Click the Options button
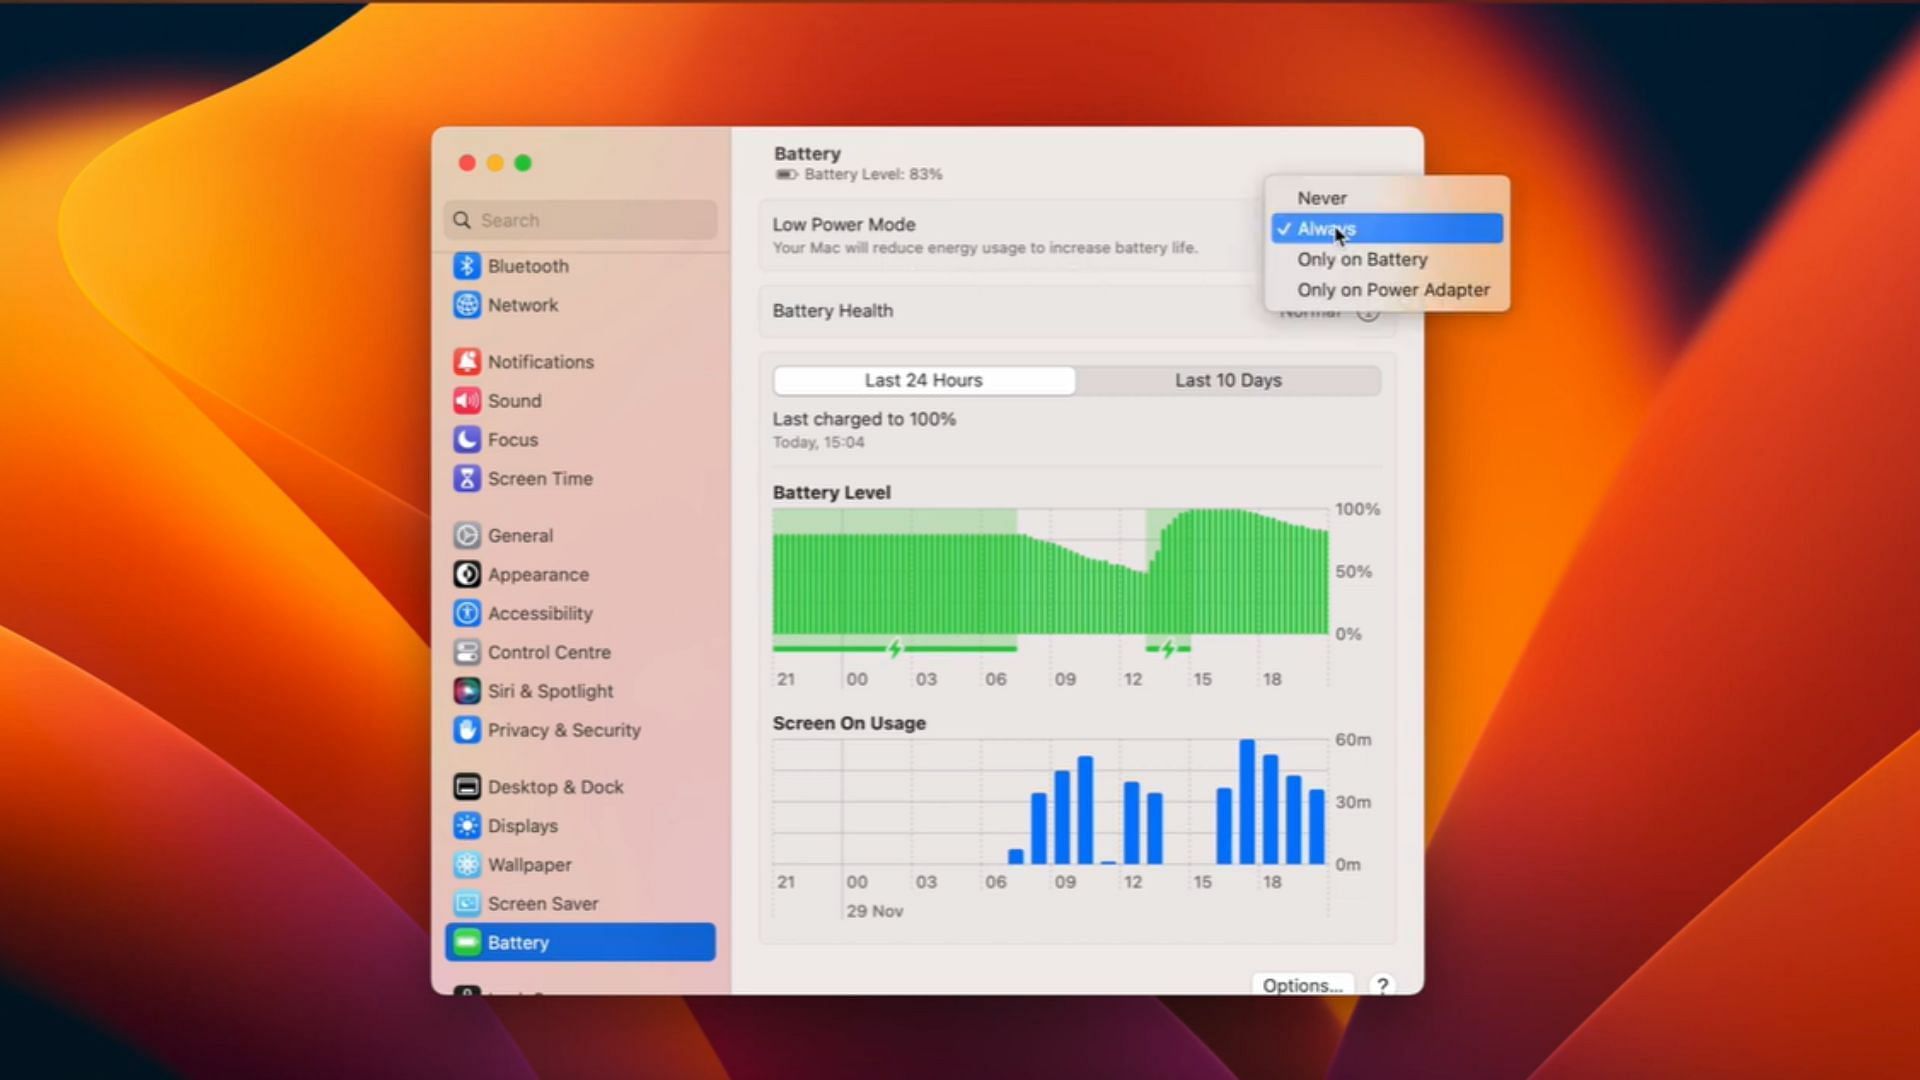The height and width of the screenshot is (1080, 1920). pos(1300,985)
